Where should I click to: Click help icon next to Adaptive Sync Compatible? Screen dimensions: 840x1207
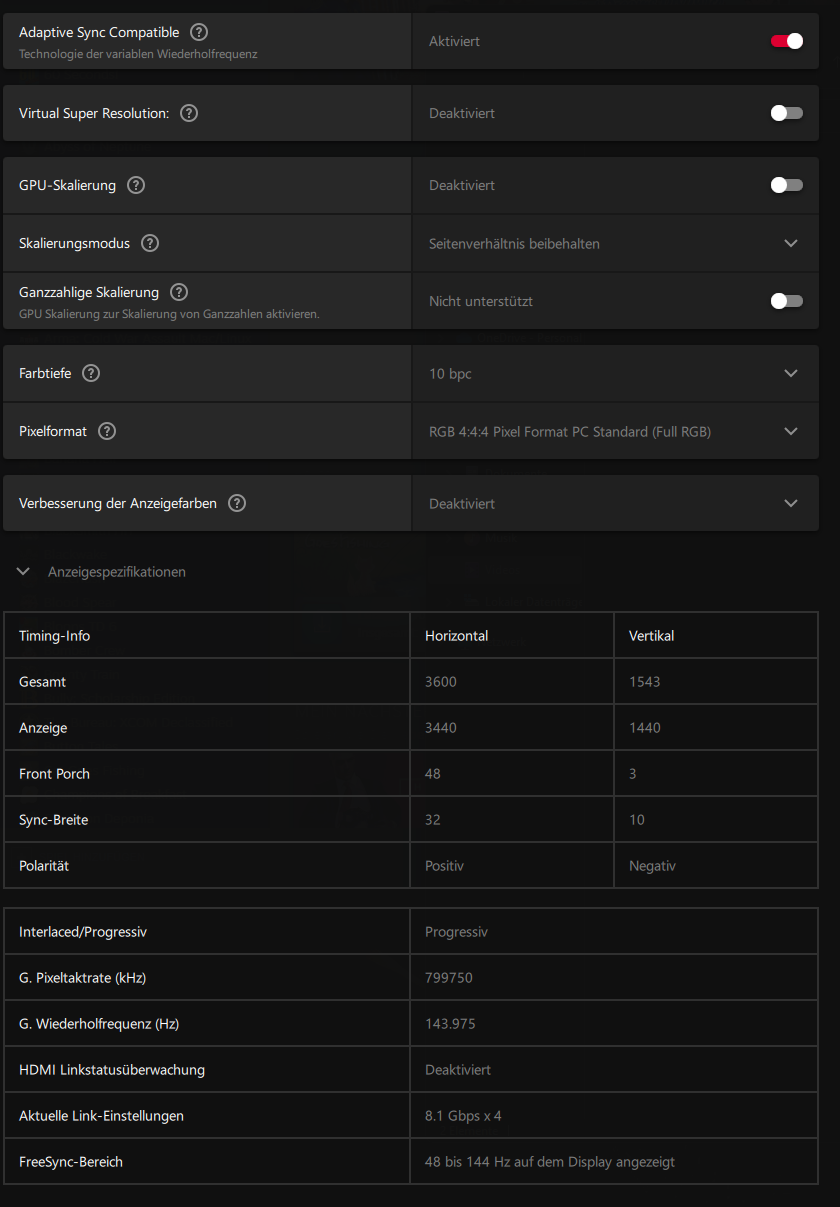[x=199, y=33]
